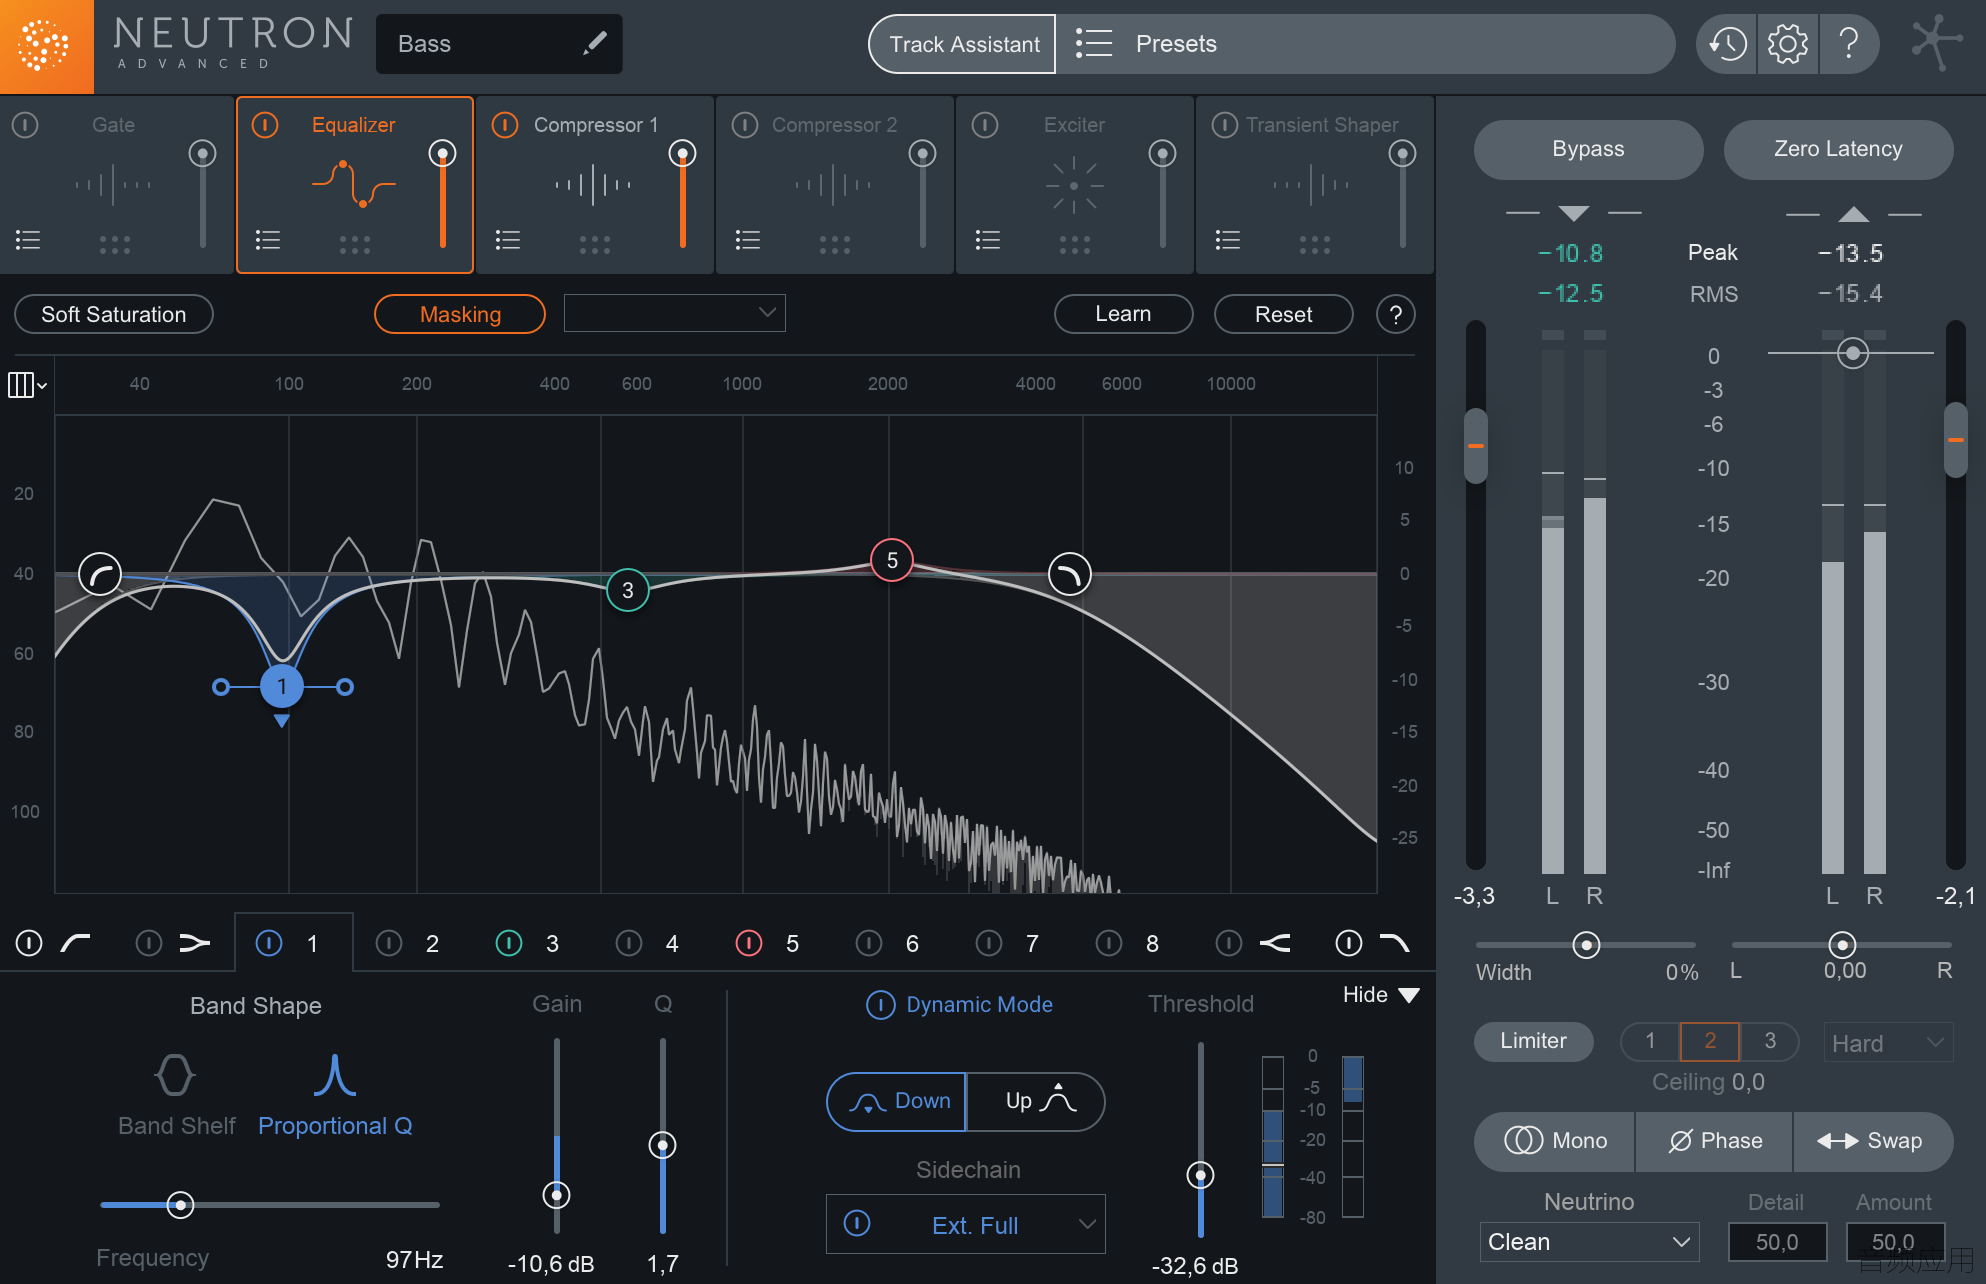Open limiter Hard style dropdown
This screenshot has width=1986, height=1284.
1888,1043
